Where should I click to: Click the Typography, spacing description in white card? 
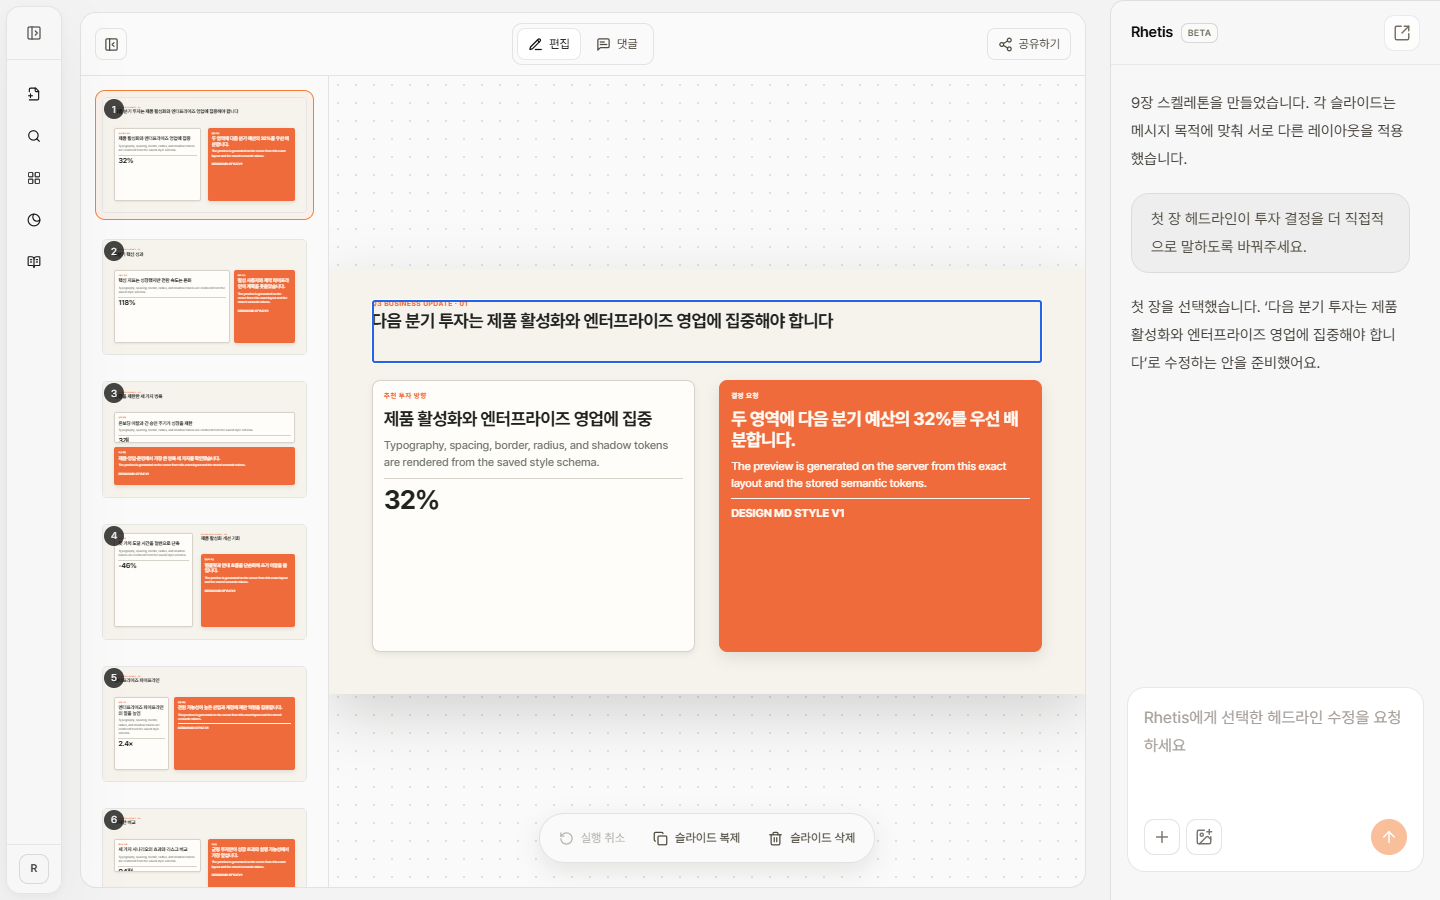[x=526, y=454]
